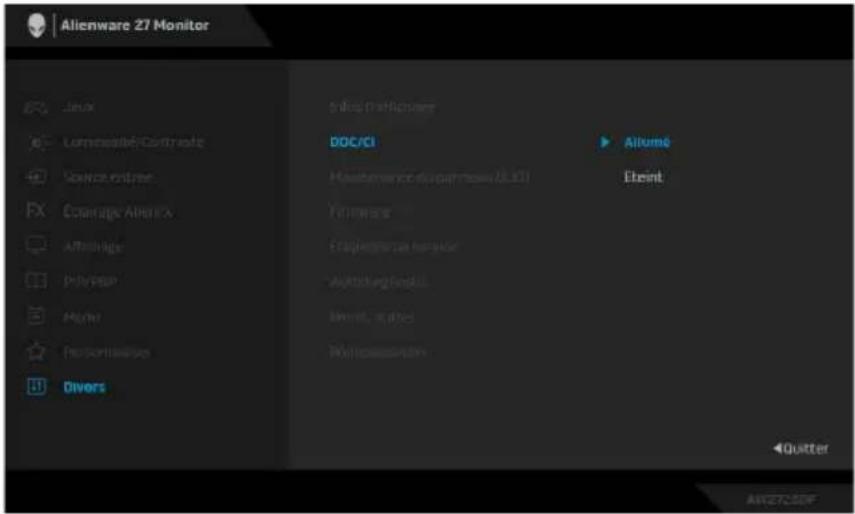Run the Autodiagnostic entry
This screenshot has height=514, width=855.
point(378,282)
